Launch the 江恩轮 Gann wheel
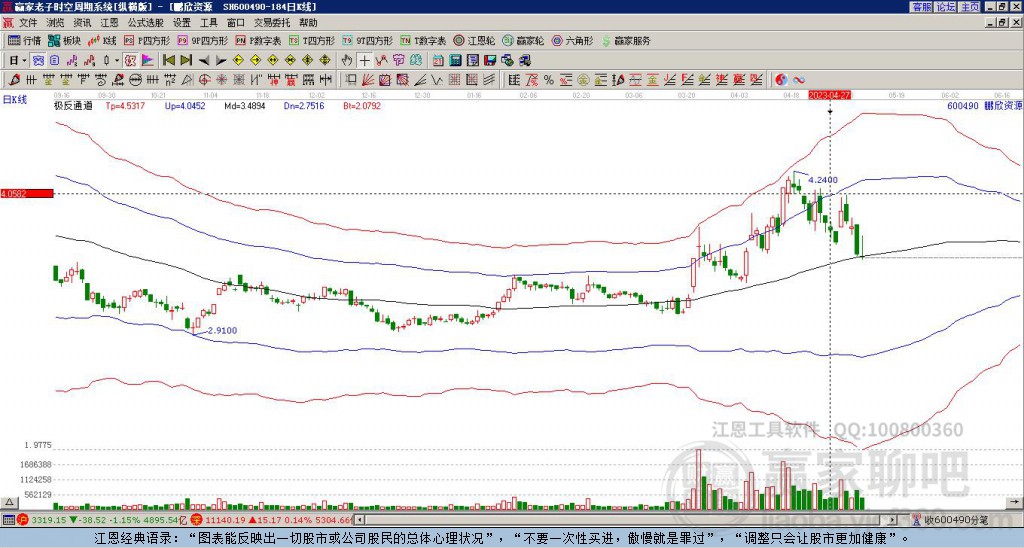 [x=473, y=40]
